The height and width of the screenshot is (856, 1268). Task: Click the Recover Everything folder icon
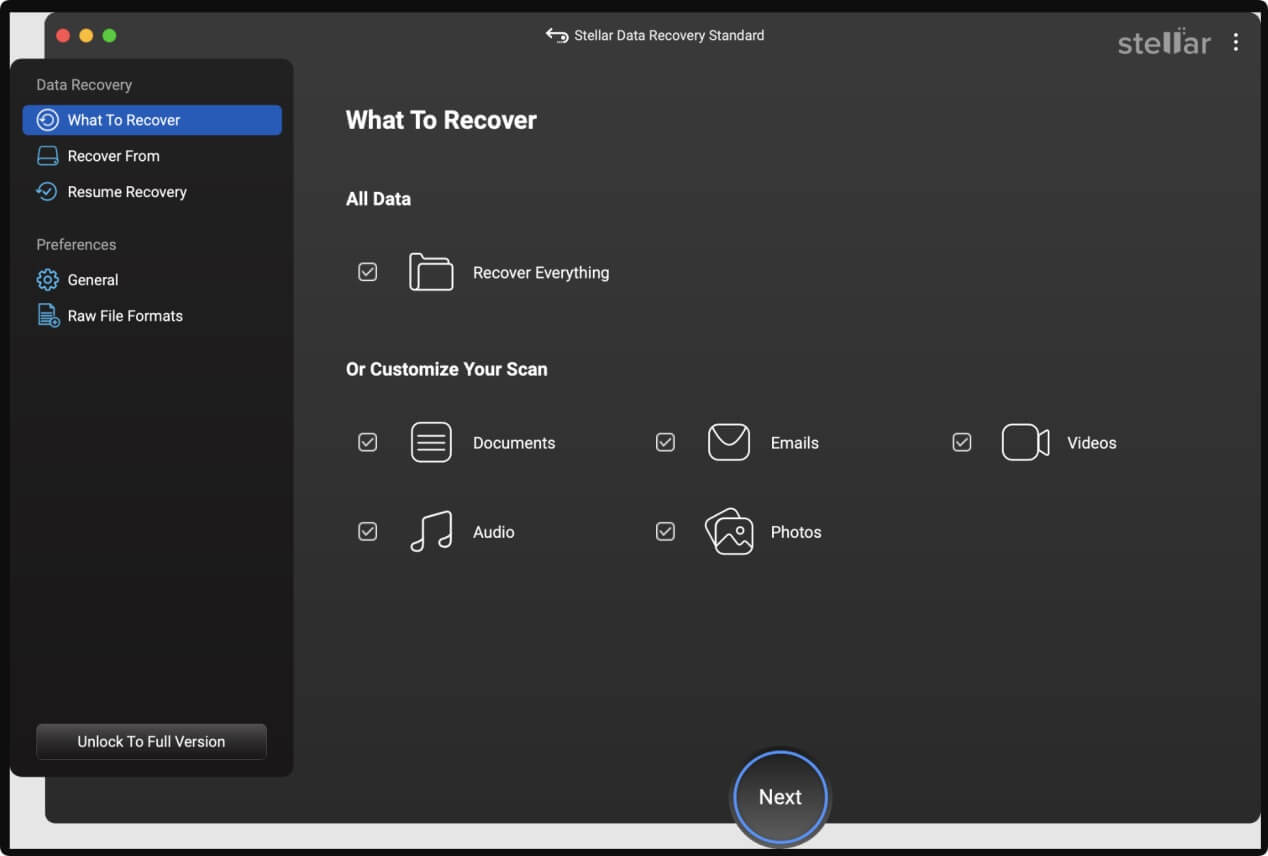431,272
